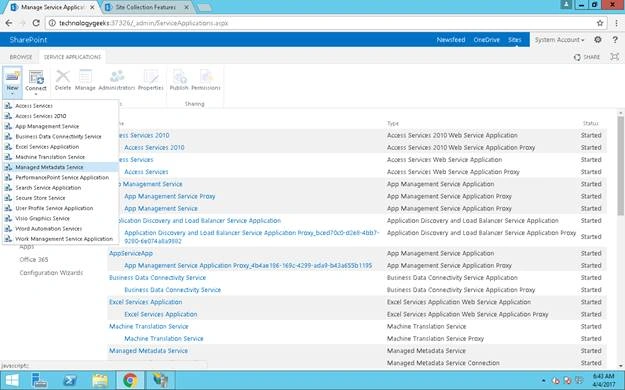625x390 pixels.
Task: Open PowerShell from the taskbar
Action: click(70, 380)
